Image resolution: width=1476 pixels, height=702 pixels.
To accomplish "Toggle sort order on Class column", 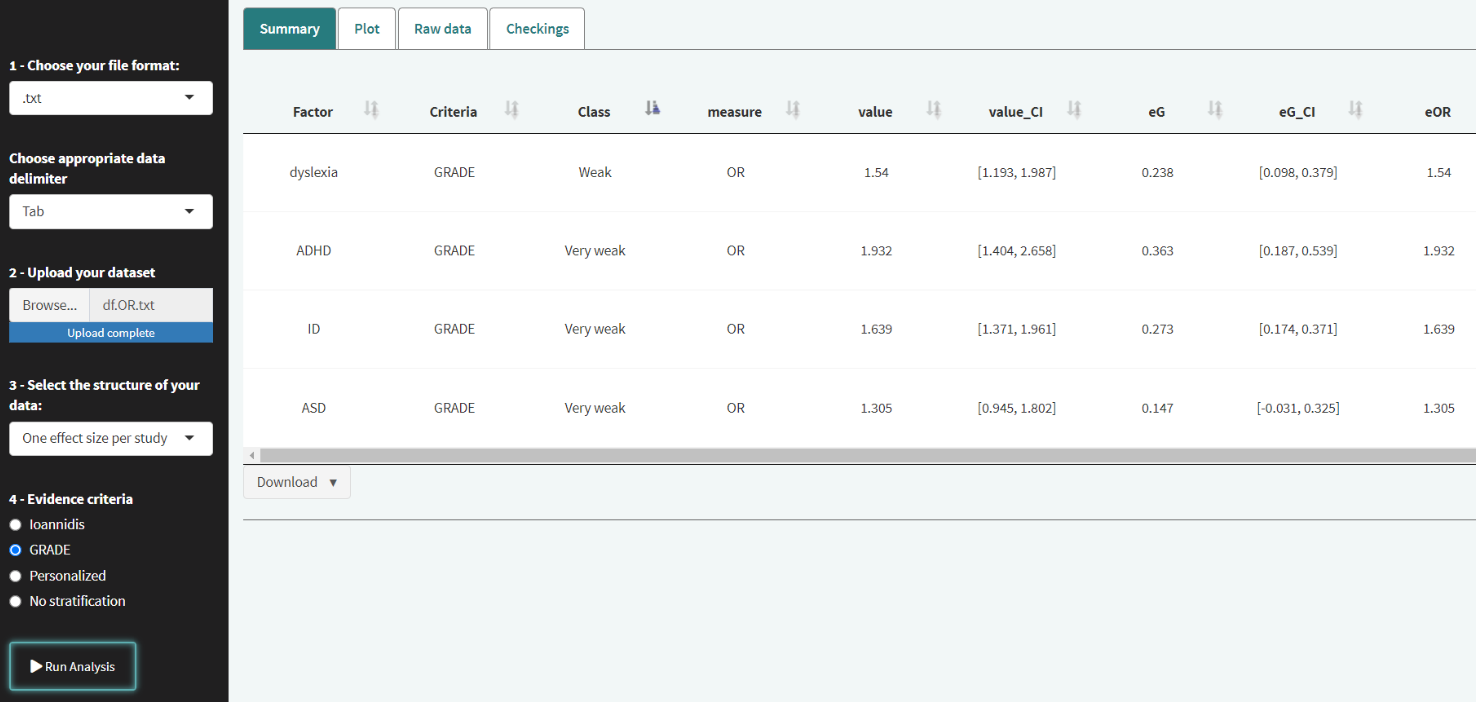I will click(x=652, y=110).
